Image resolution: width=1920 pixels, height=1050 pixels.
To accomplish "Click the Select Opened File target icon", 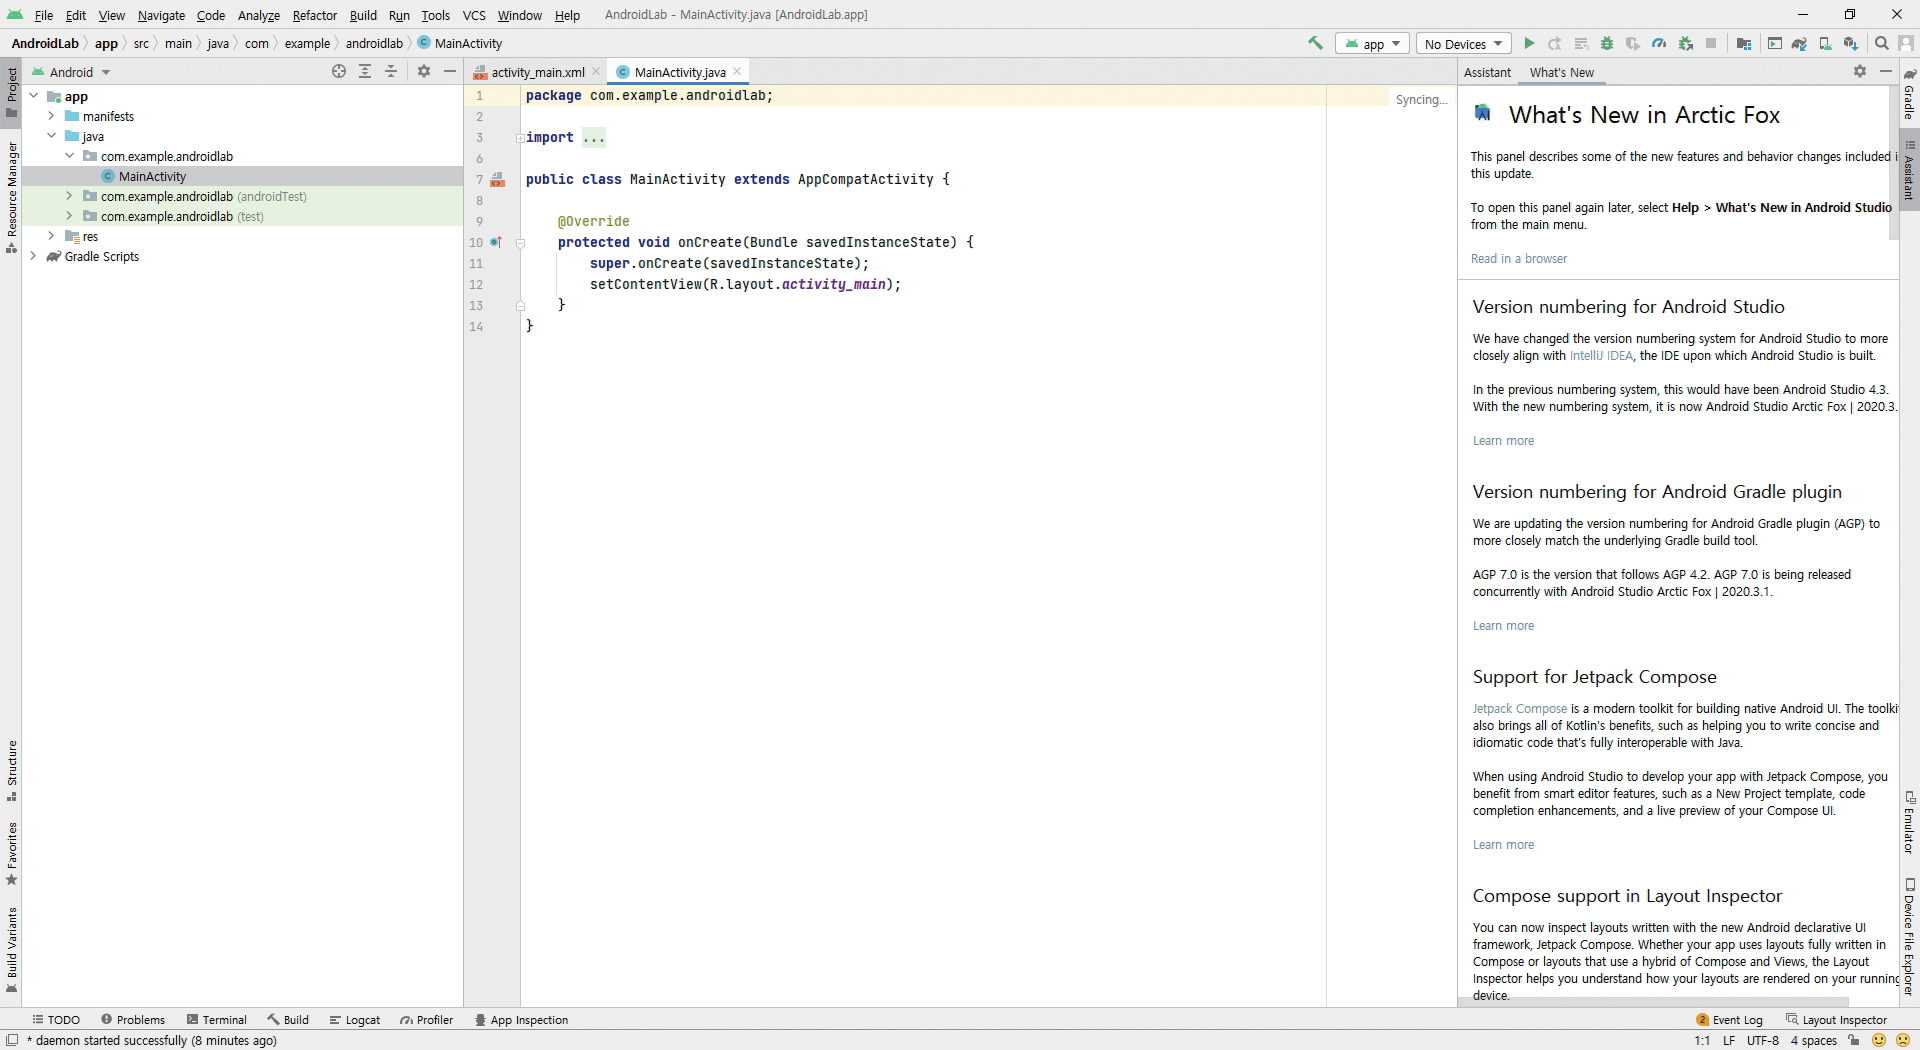I will (x=339, y=71).
